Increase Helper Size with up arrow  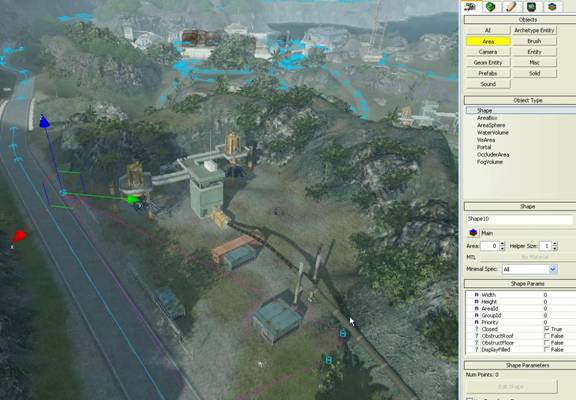click(555, 244)
